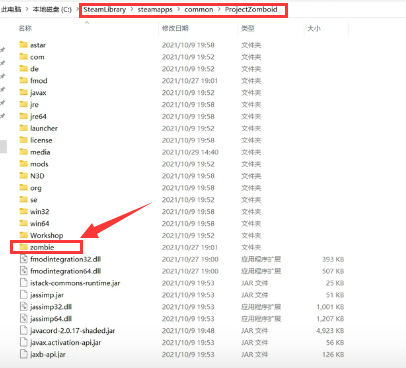This screenshot has height=368, width=406.
Task: Select the win64 folder icon
Action: (23, 223)
